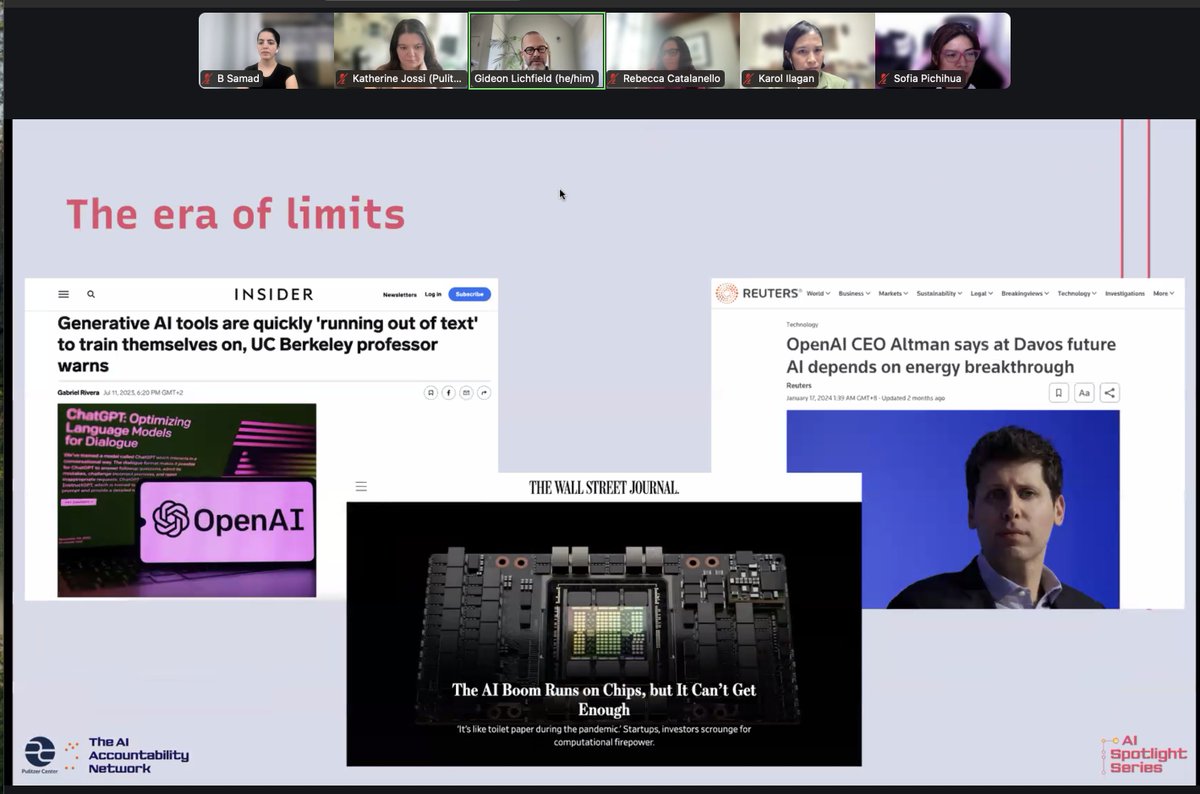Expand the Reuters World dropdown
The width and height of the screenshot is (1200, 794).
(818, 293)
